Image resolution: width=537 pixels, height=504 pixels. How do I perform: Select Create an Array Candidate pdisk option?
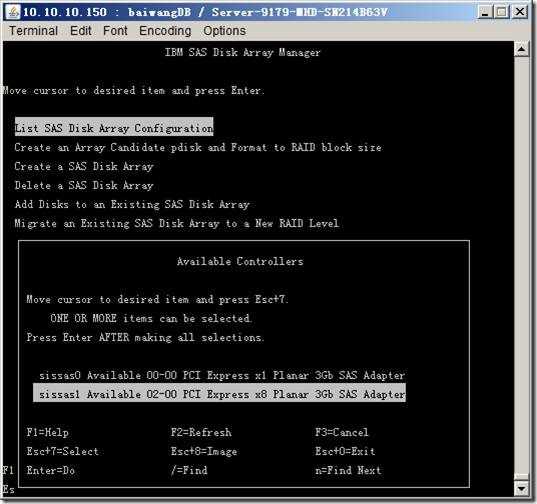pyautogui.click(x=198, y=148)
